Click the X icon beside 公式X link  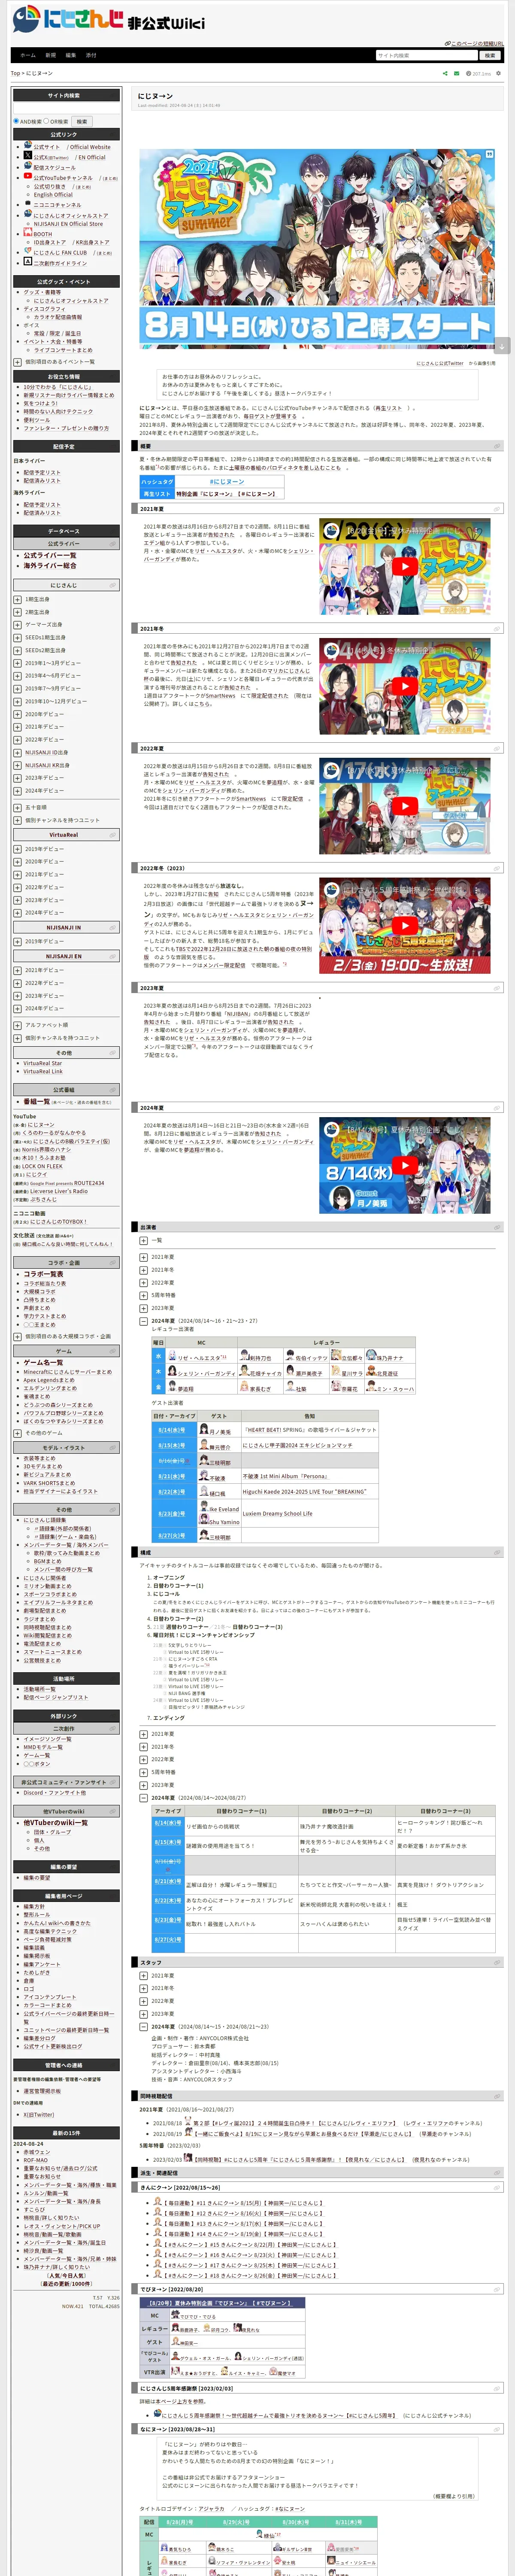[x=28, y=156]
